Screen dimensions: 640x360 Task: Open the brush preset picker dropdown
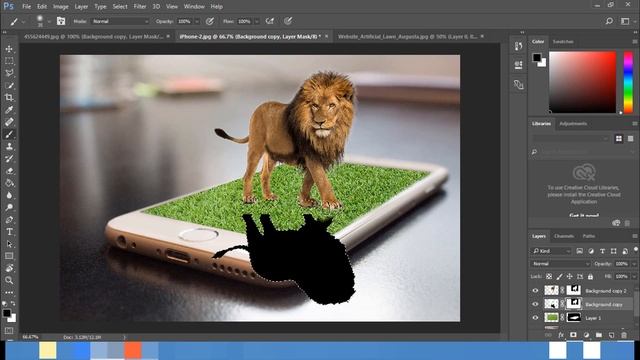click(x=49, y=21)
